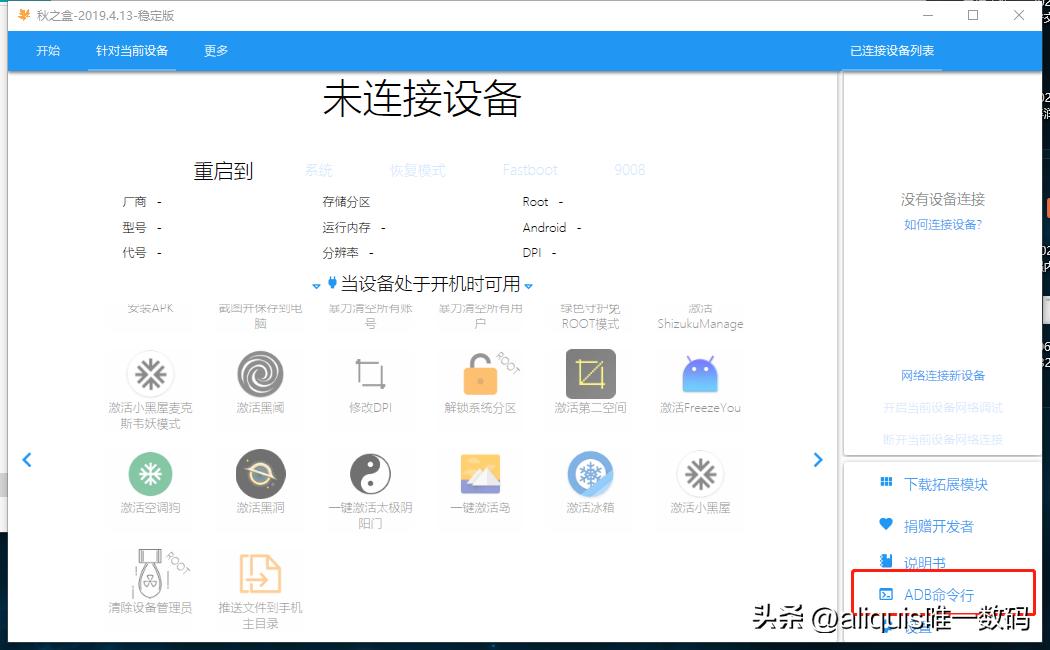Click the 捐赠开发者 heart icon

point(886,524)
